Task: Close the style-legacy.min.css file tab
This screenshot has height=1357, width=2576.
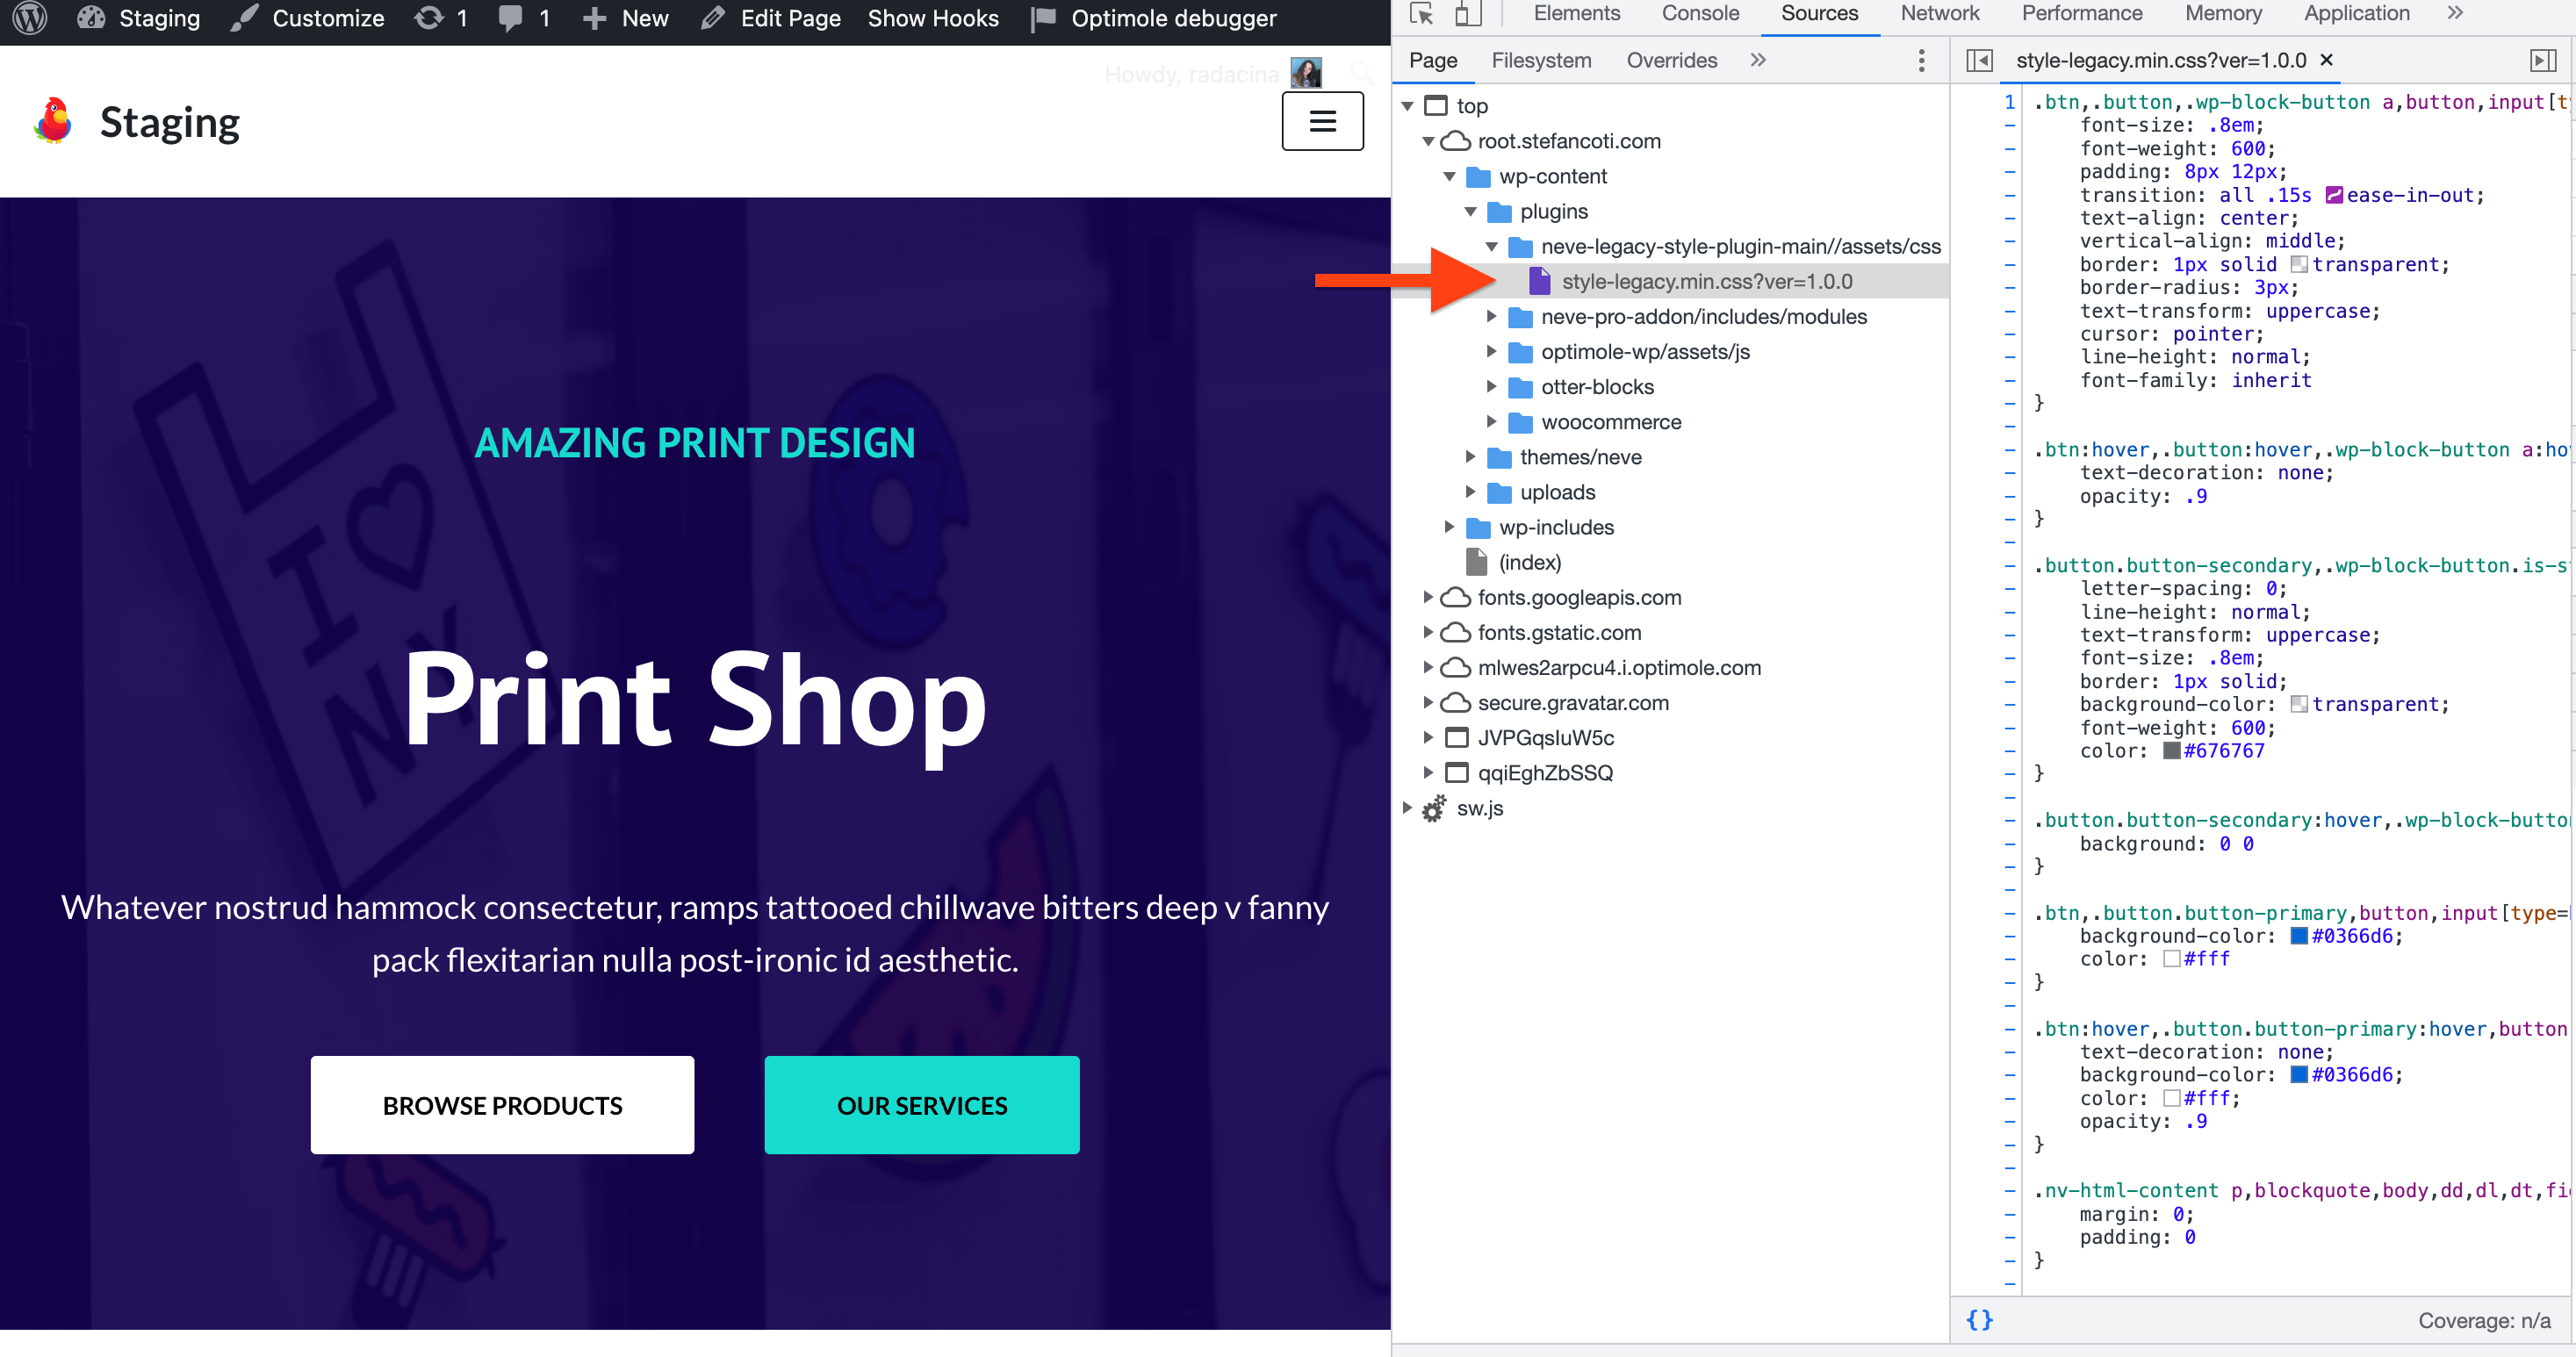Action: click(2326, 60)
